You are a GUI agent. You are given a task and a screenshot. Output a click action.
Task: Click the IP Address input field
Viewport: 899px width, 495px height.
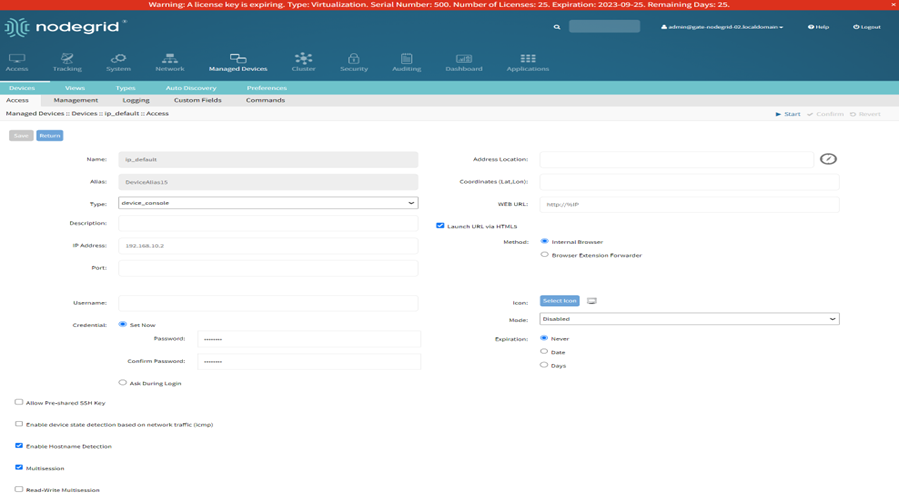tap(268, 245)
